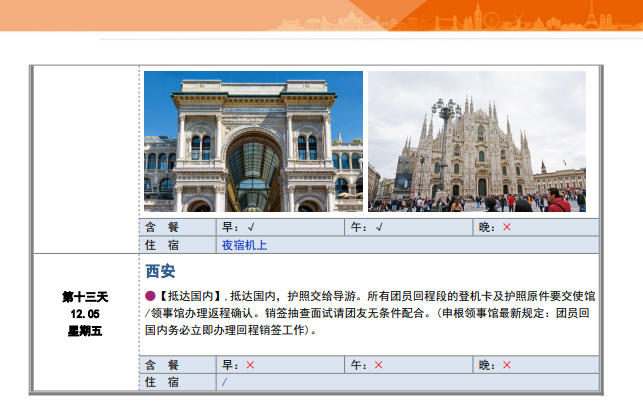Click the 含餐 label in the Xi'an table
The width and height of the screenshot is (643, 409).
(162, 365)
